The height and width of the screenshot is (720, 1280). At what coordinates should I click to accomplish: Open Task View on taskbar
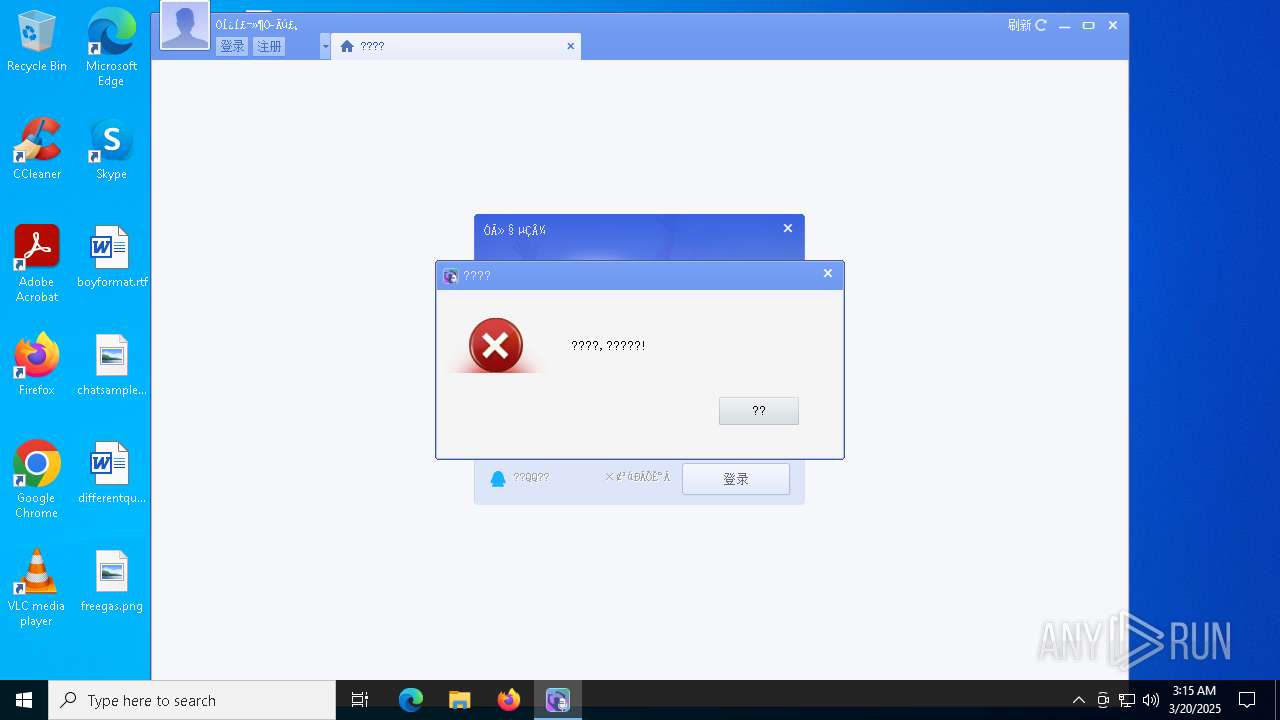tap(360, 700)
